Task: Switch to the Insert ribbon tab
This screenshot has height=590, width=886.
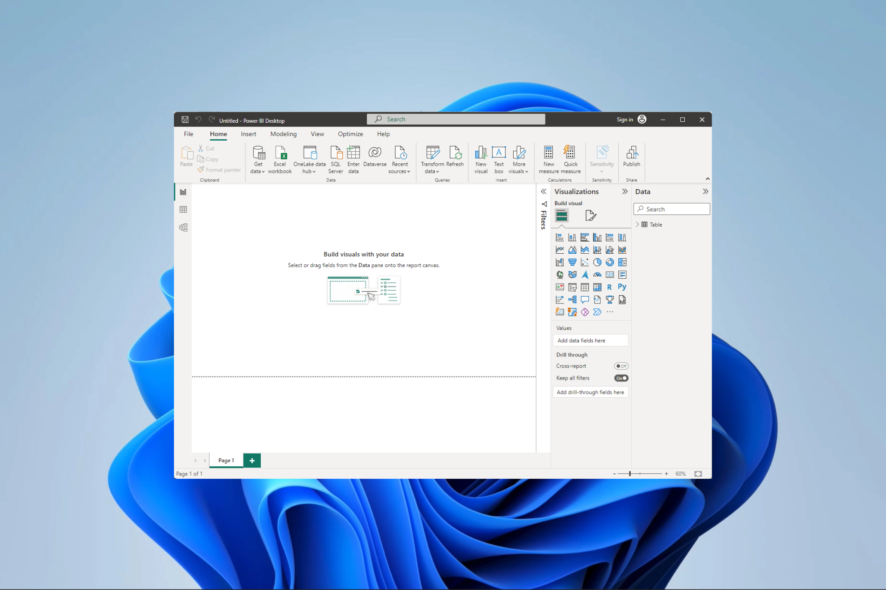Action: click(x=248, y=134)
